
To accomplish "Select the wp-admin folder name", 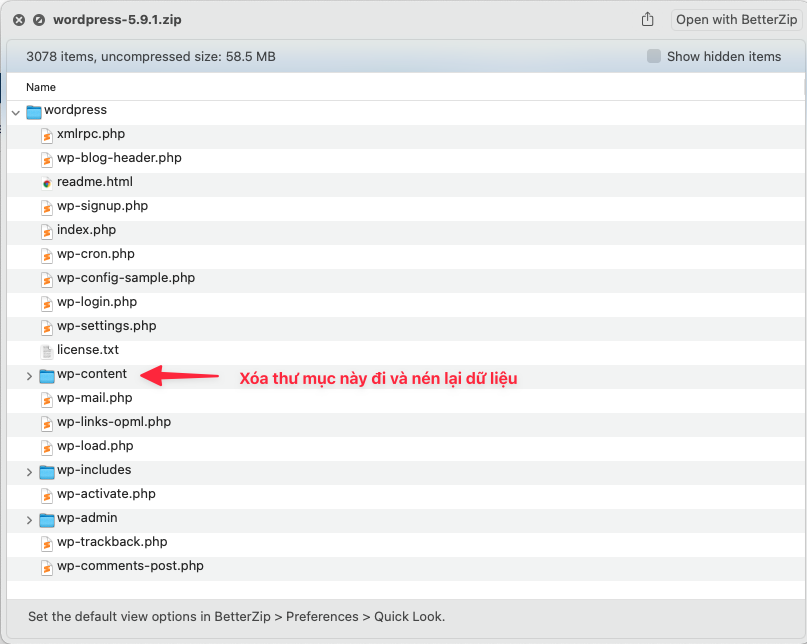I will click(87, 518).
